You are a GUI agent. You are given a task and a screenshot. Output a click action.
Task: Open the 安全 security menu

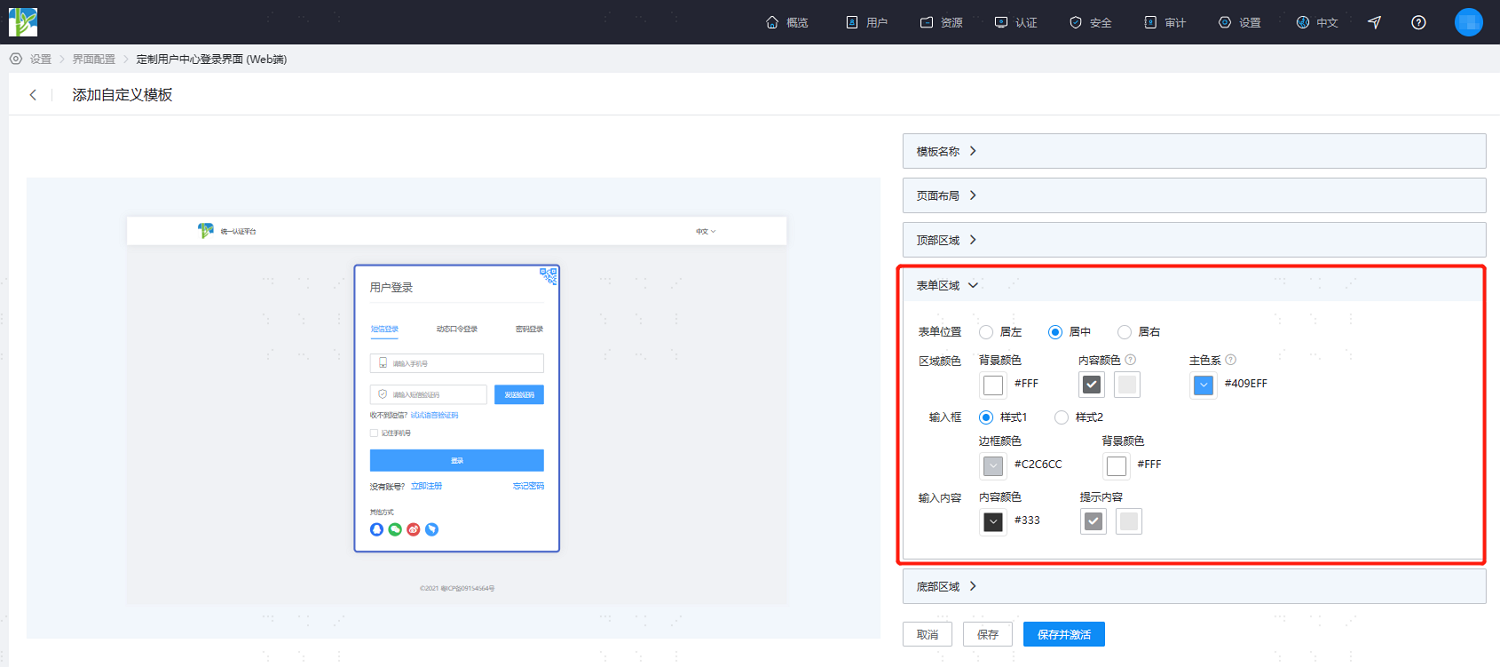1090,22
